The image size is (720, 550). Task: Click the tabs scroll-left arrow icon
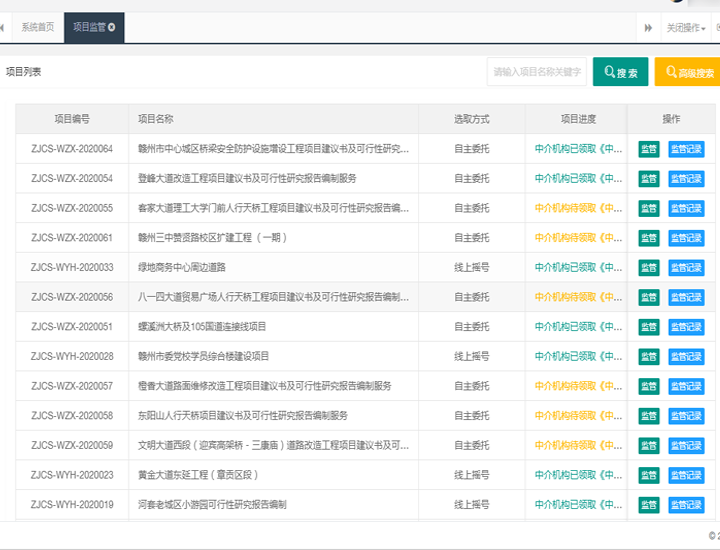pos(2,28)
